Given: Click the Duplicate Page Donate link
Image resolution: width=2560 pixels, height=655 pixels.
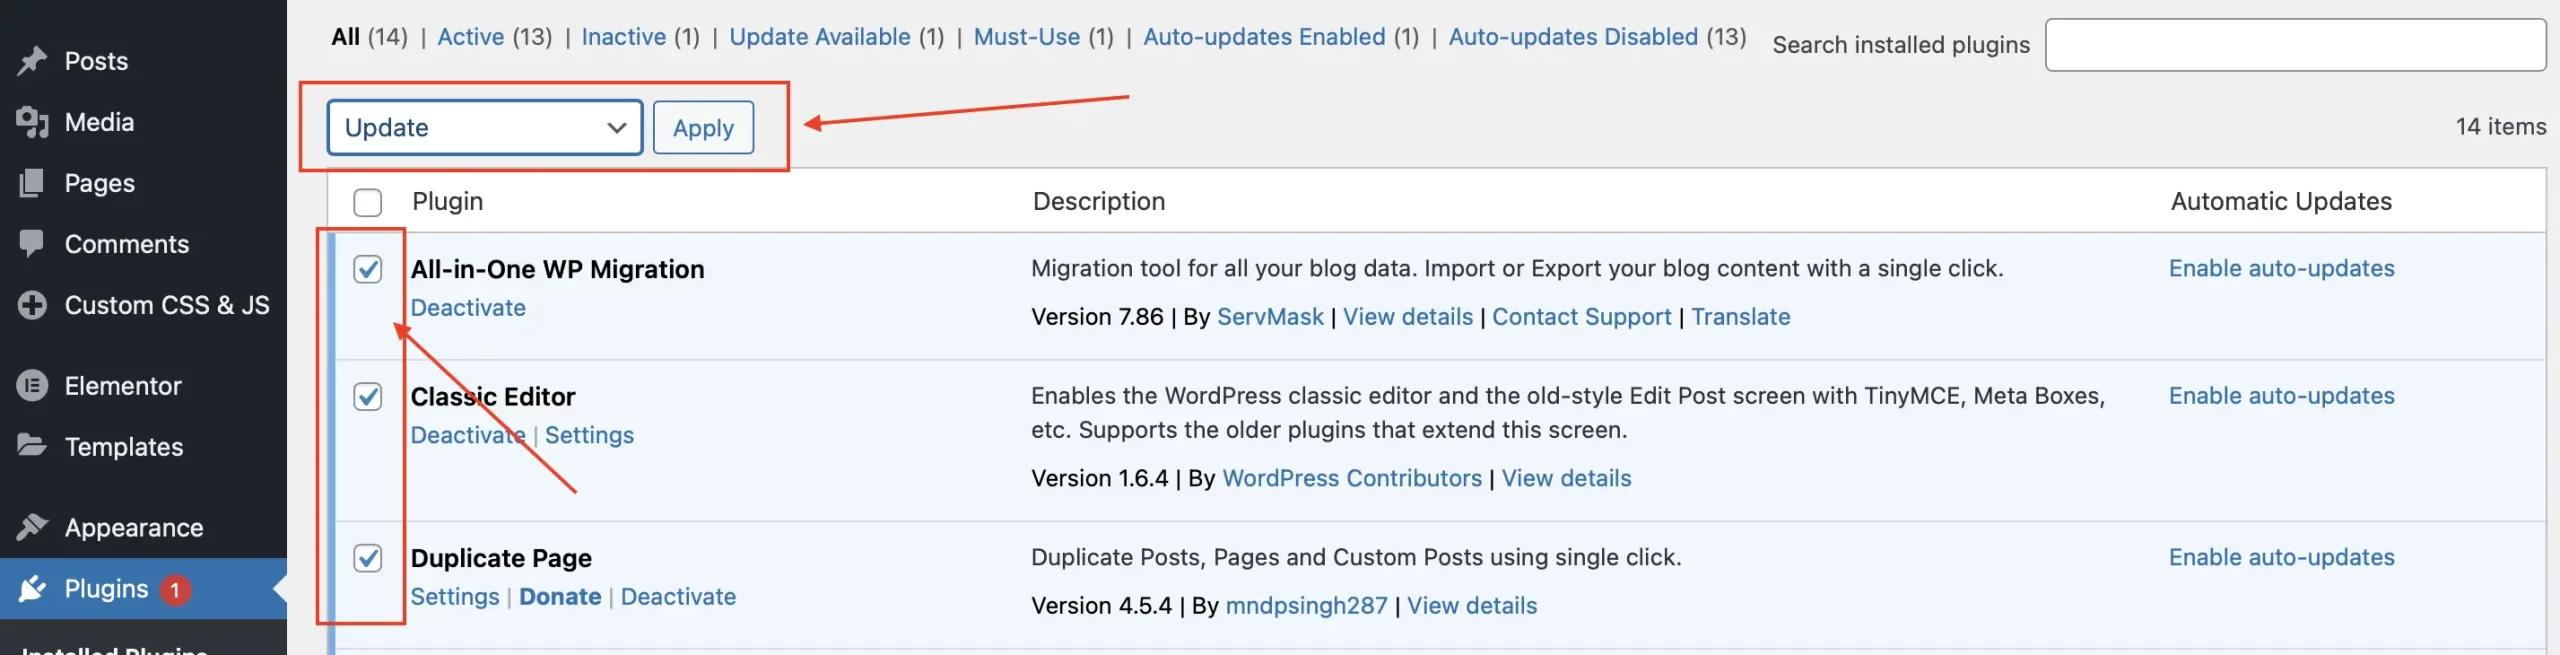Looking at the screenshot, I should 560,597.
